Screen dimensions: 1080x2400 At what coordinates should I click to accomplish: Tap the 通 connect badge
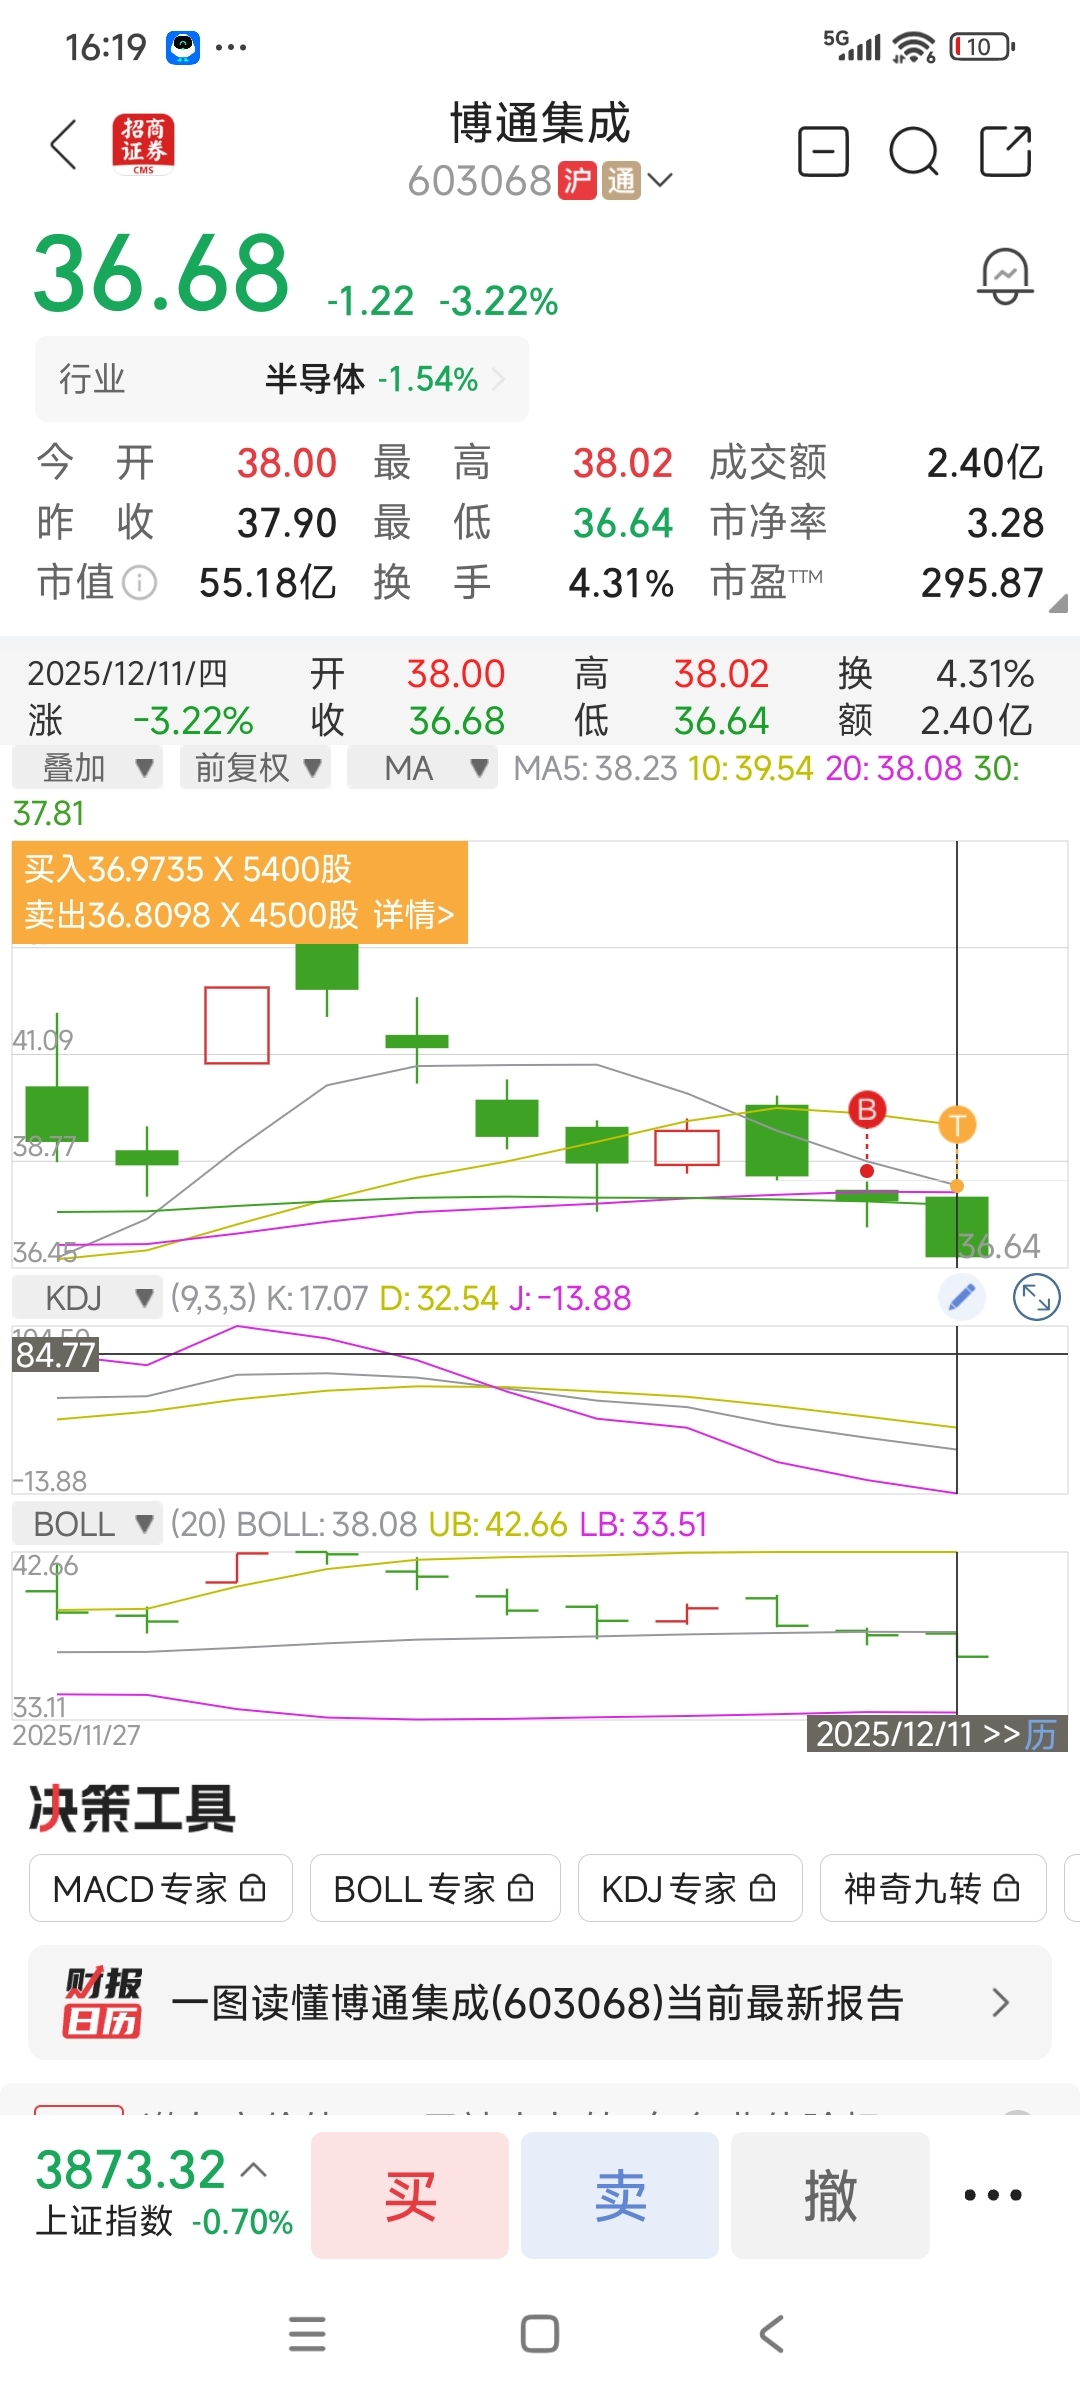click(621, 181)
